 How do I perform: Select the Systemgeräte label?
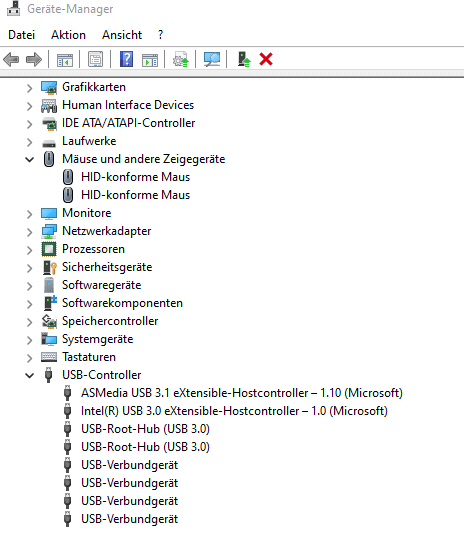(98, 339)
